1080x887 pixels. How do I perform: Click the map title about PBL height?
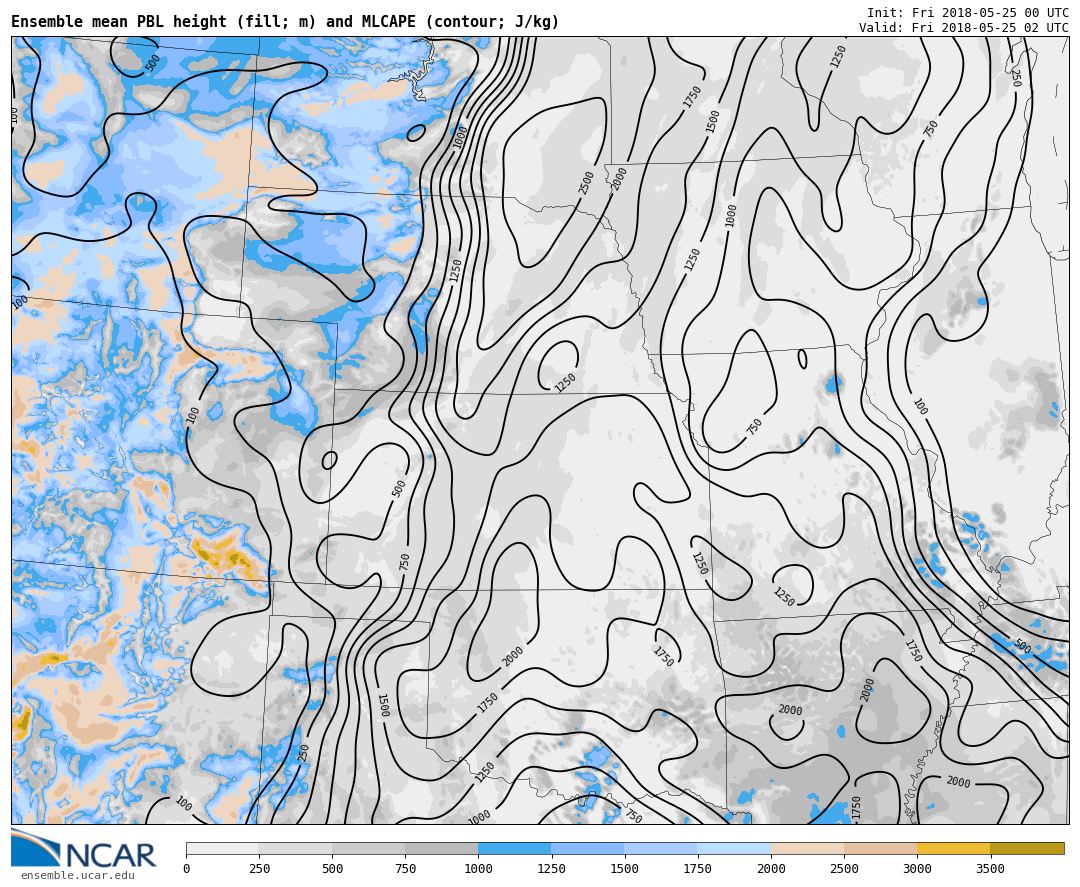click(x=285, y=22)
